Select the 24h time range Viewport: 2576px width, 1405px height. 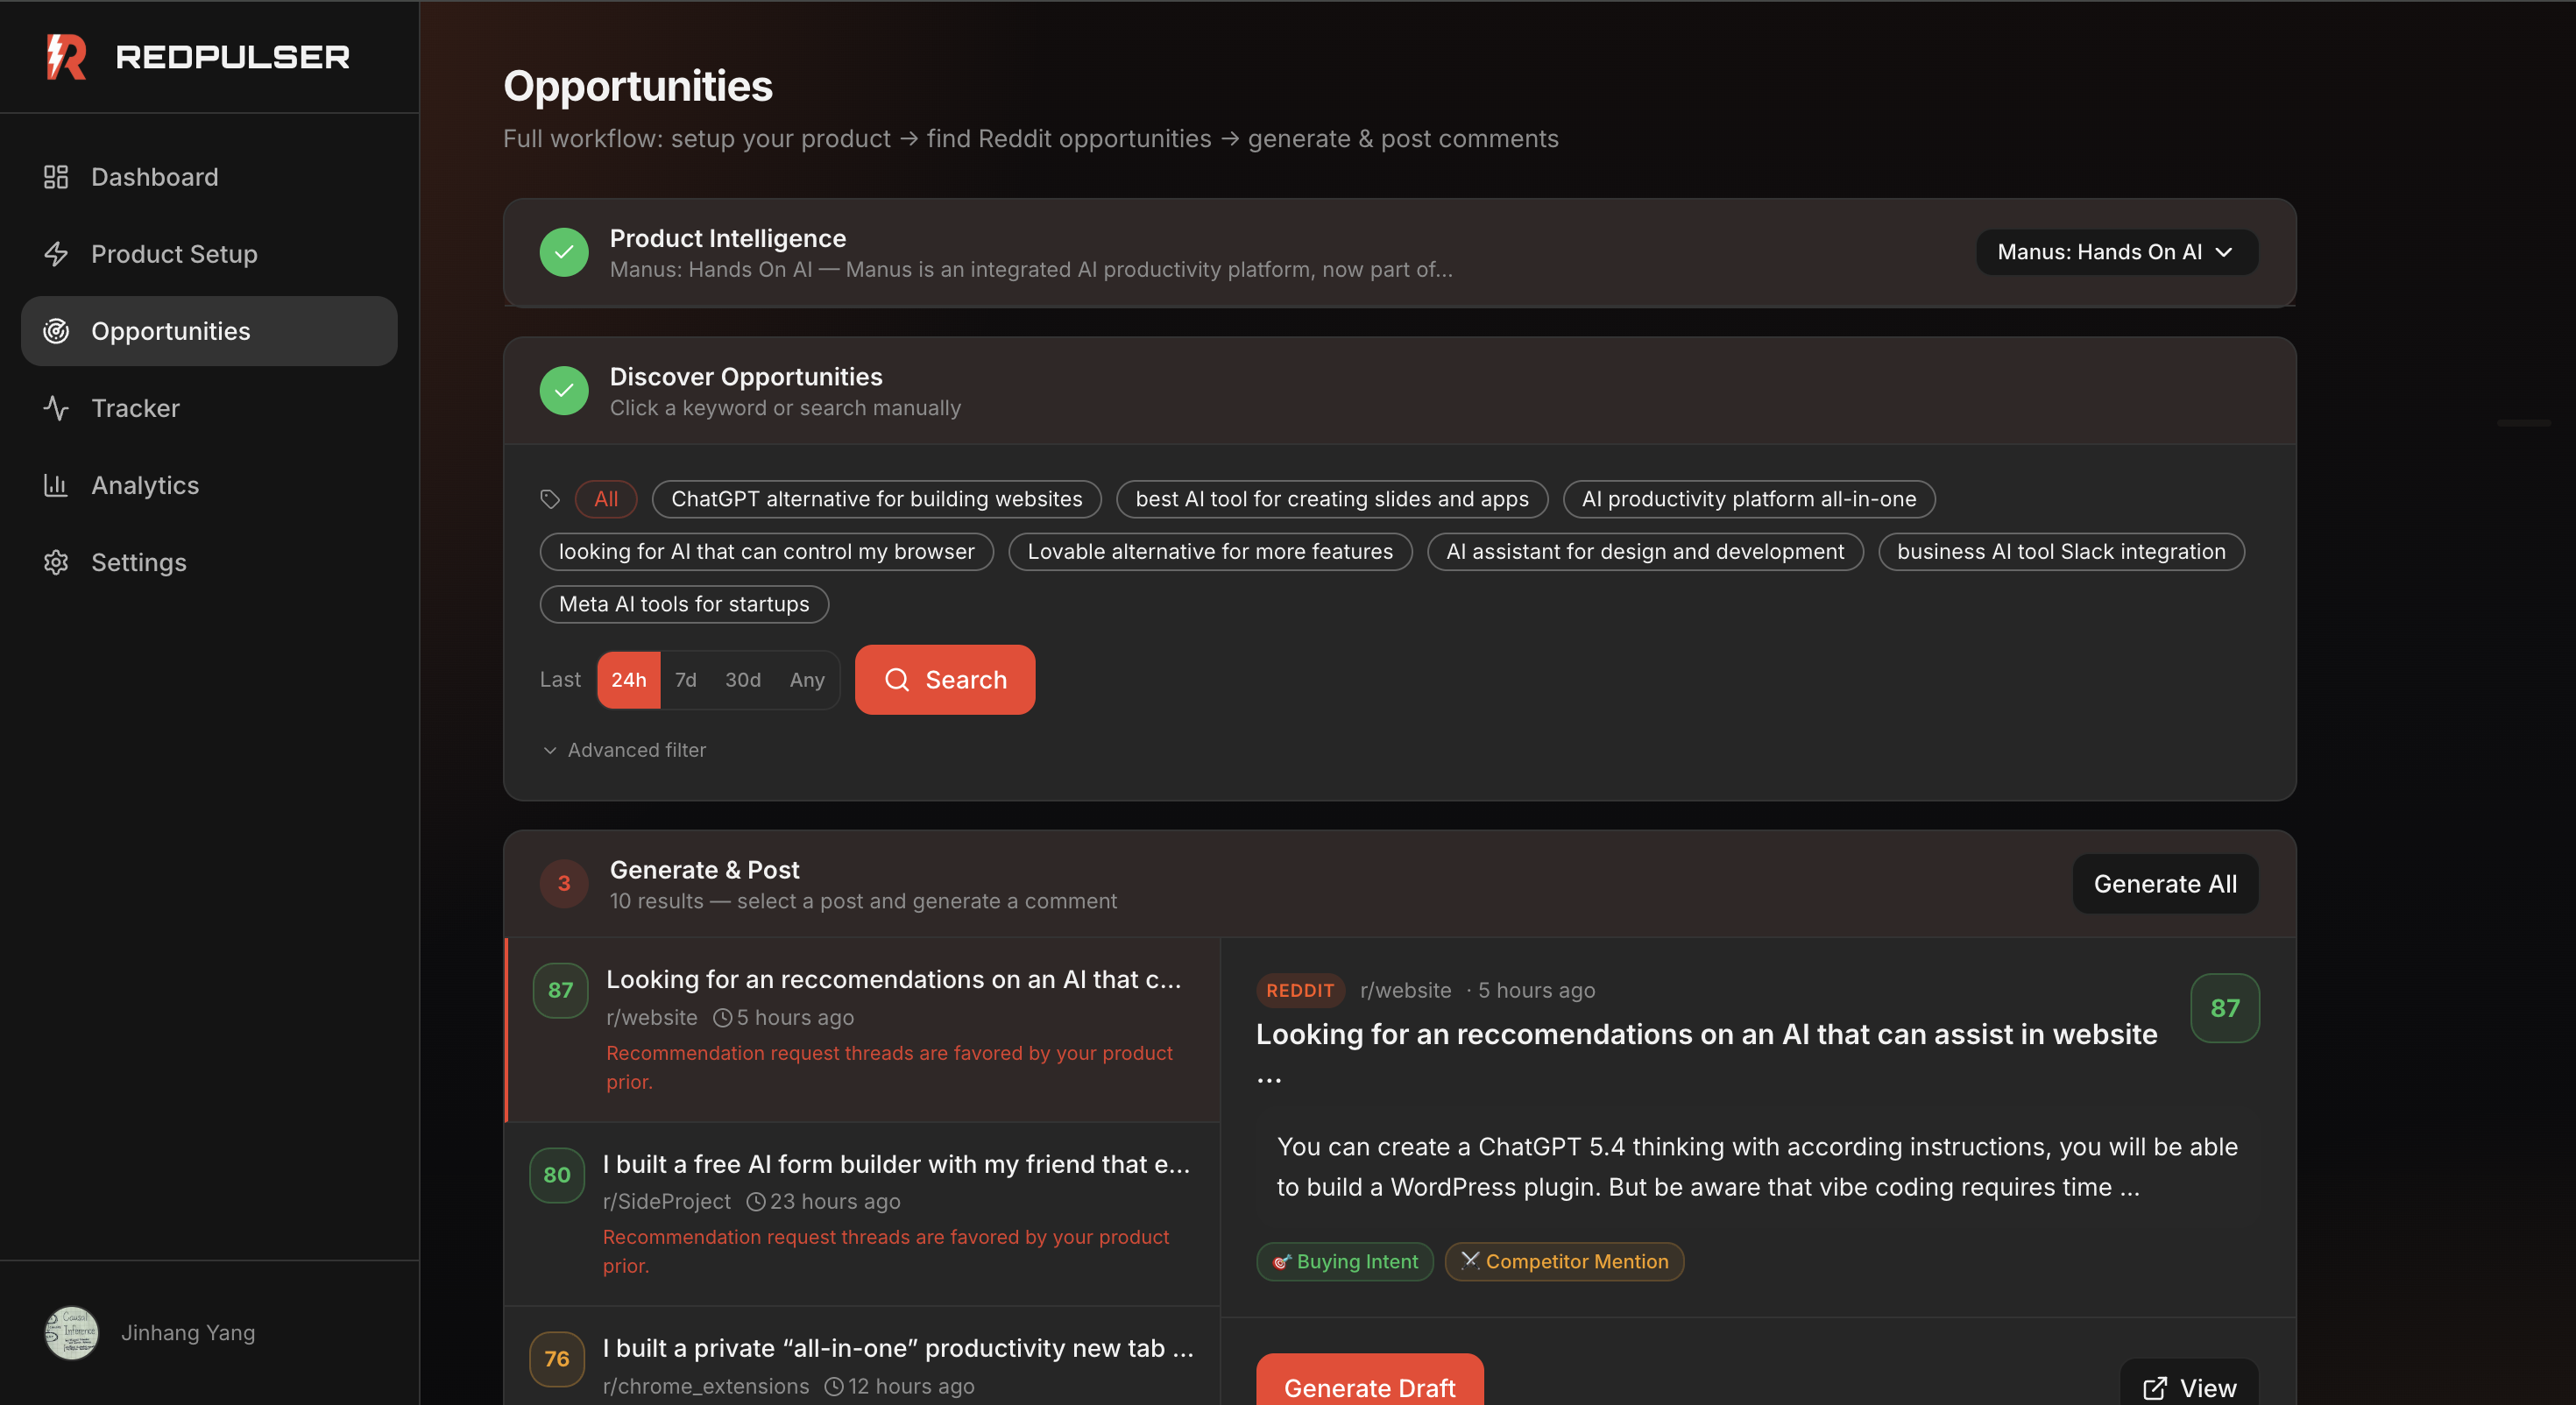click(x=628, y=680)
